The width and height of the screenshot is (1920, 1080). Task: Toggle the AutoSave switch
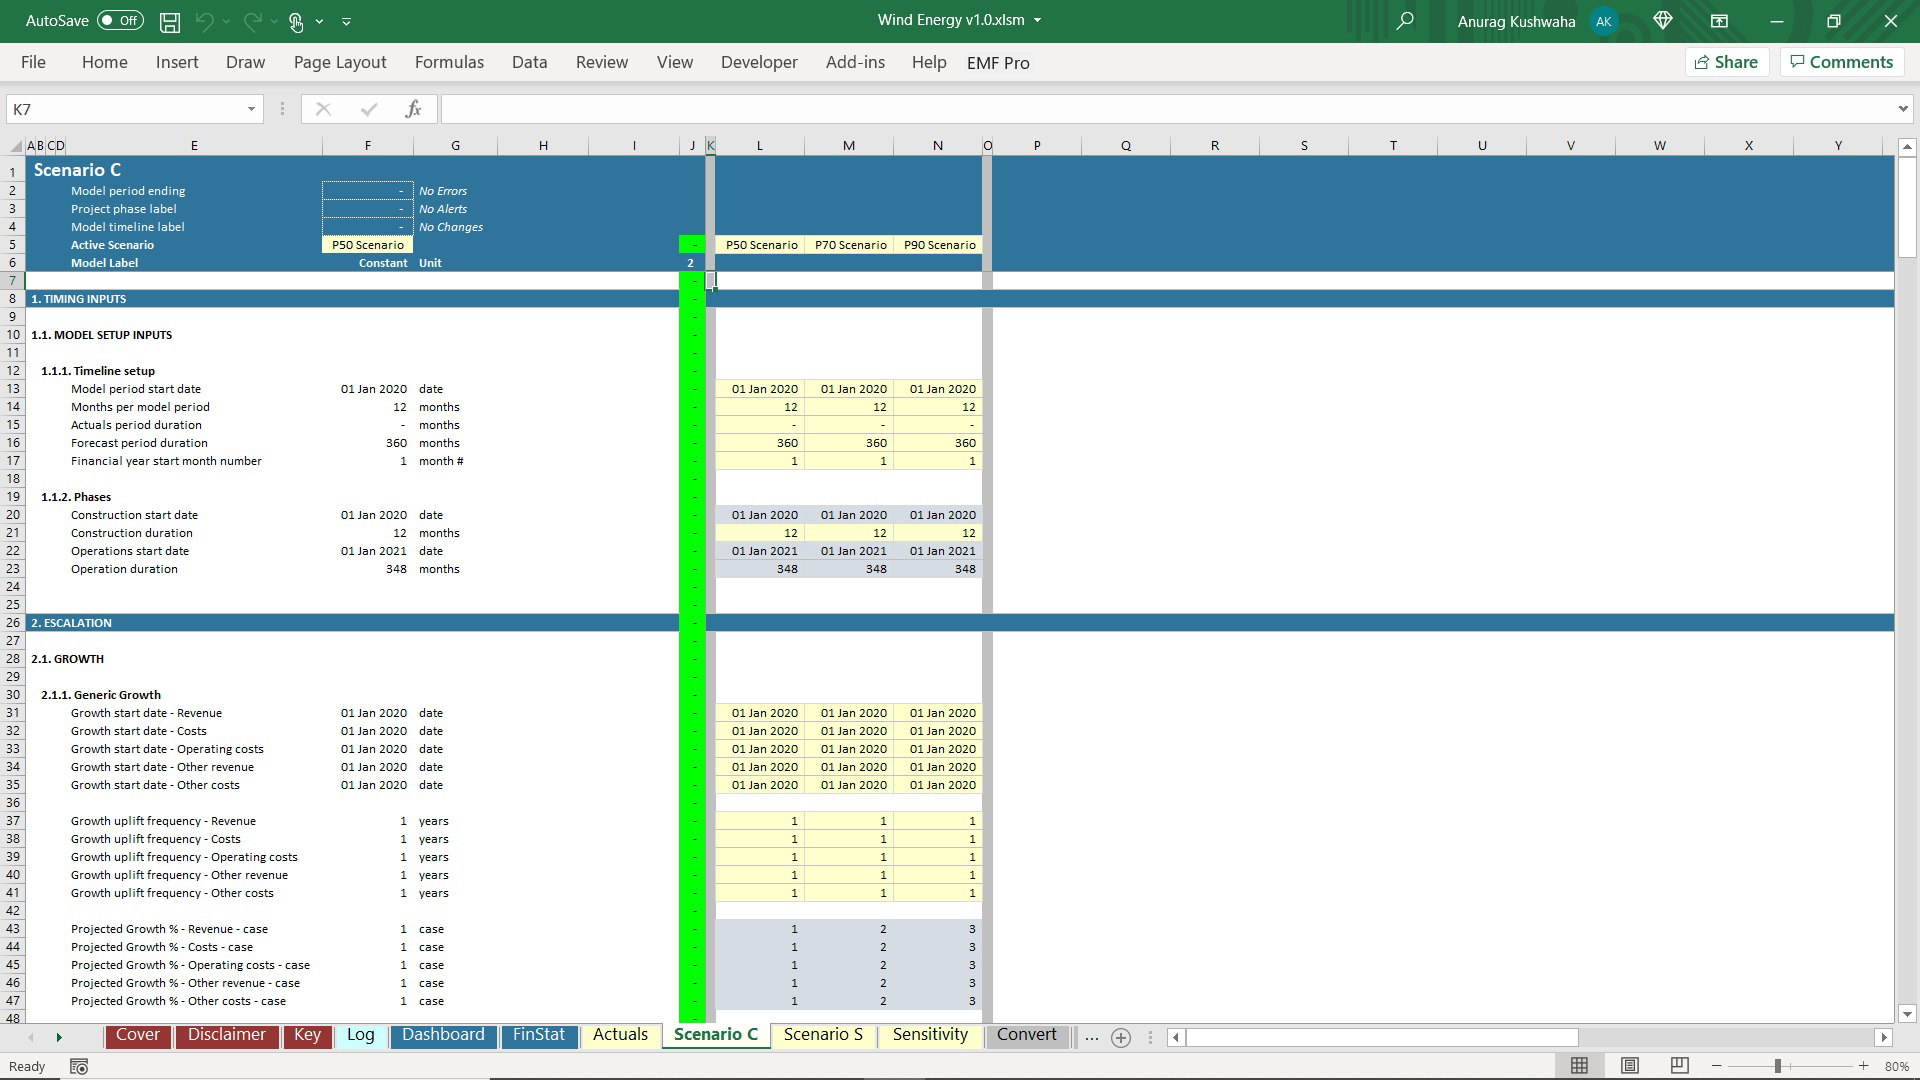[x=120, y=21]
